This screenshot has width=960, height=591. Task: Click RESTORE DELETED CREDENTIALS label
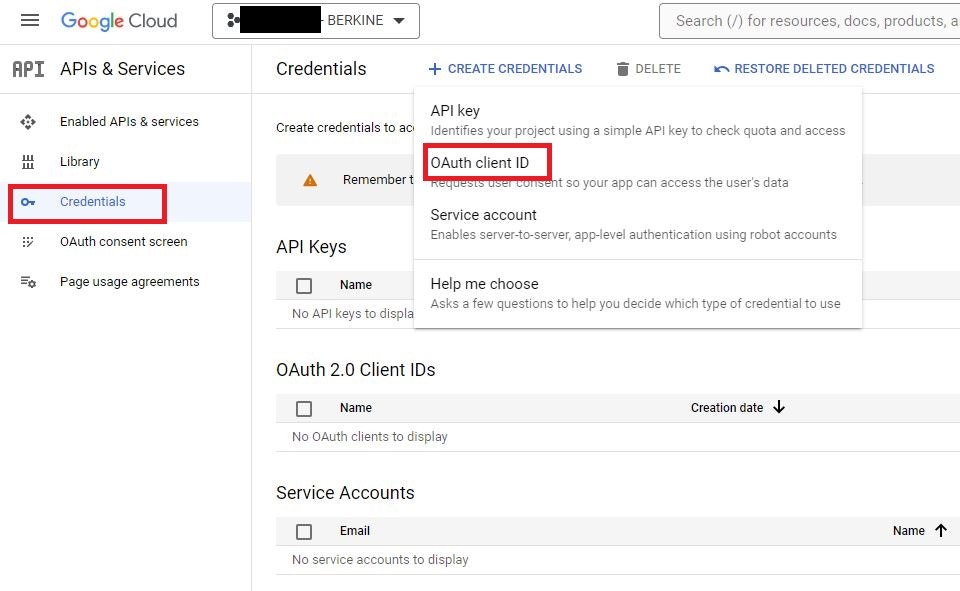pyautogui.click(x=834, y=69)
